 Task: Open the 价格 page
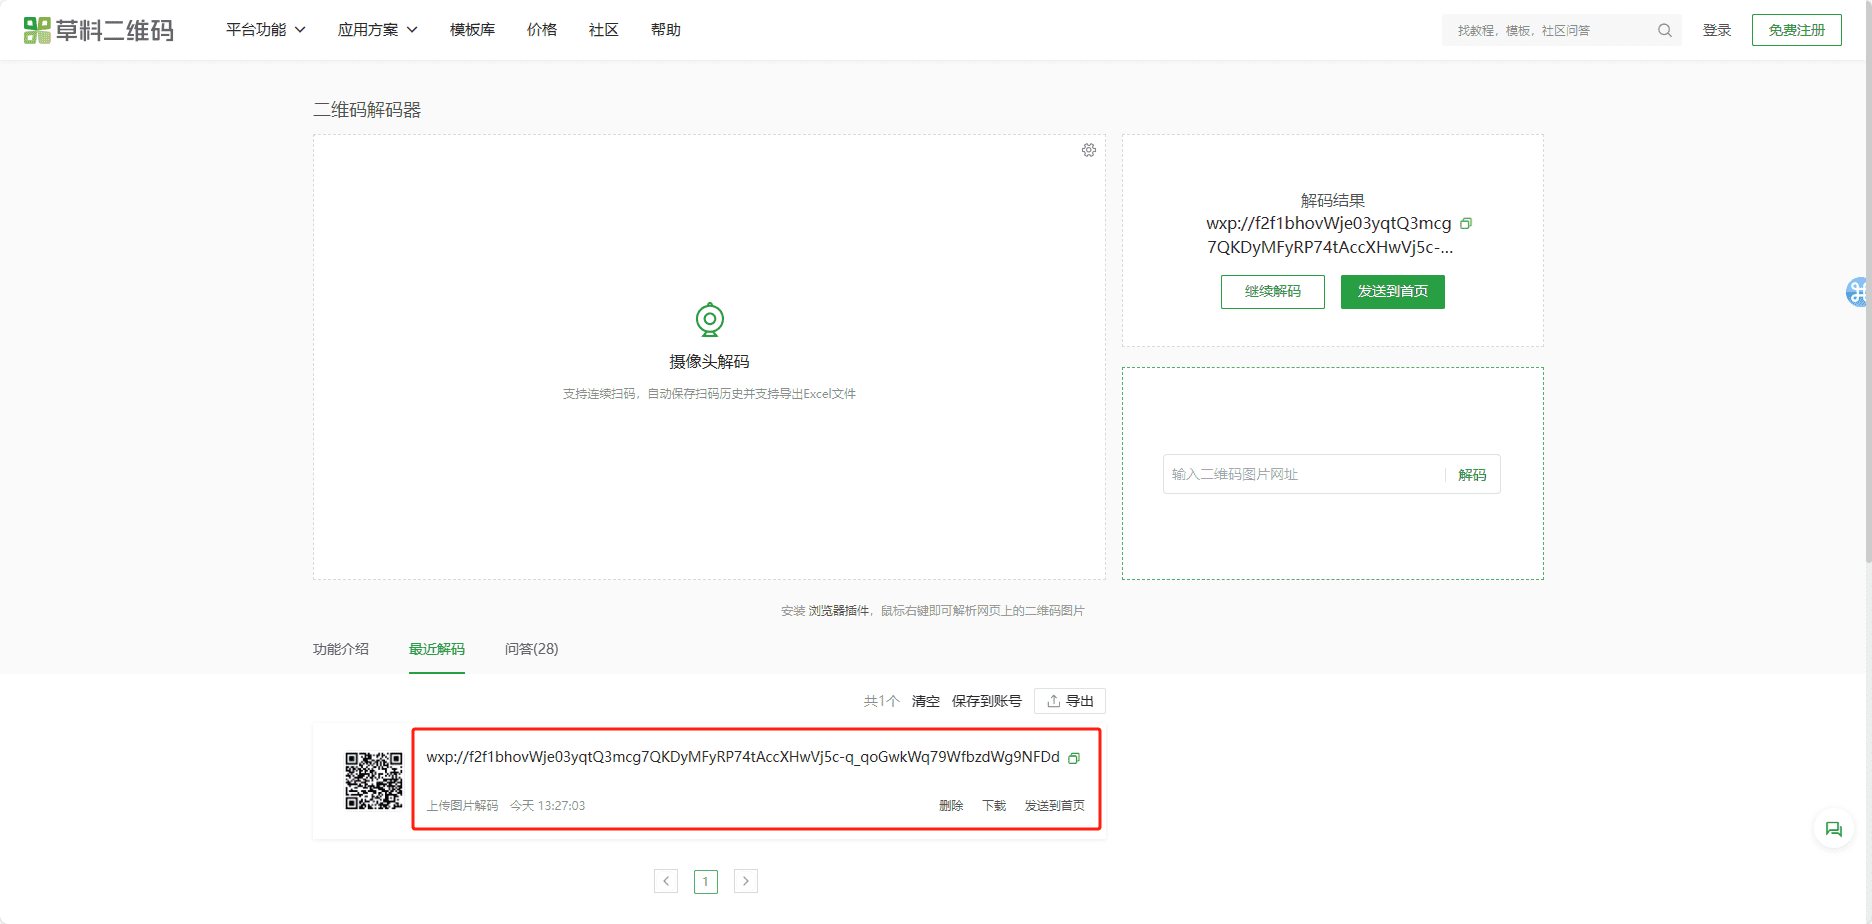(542, 30)
